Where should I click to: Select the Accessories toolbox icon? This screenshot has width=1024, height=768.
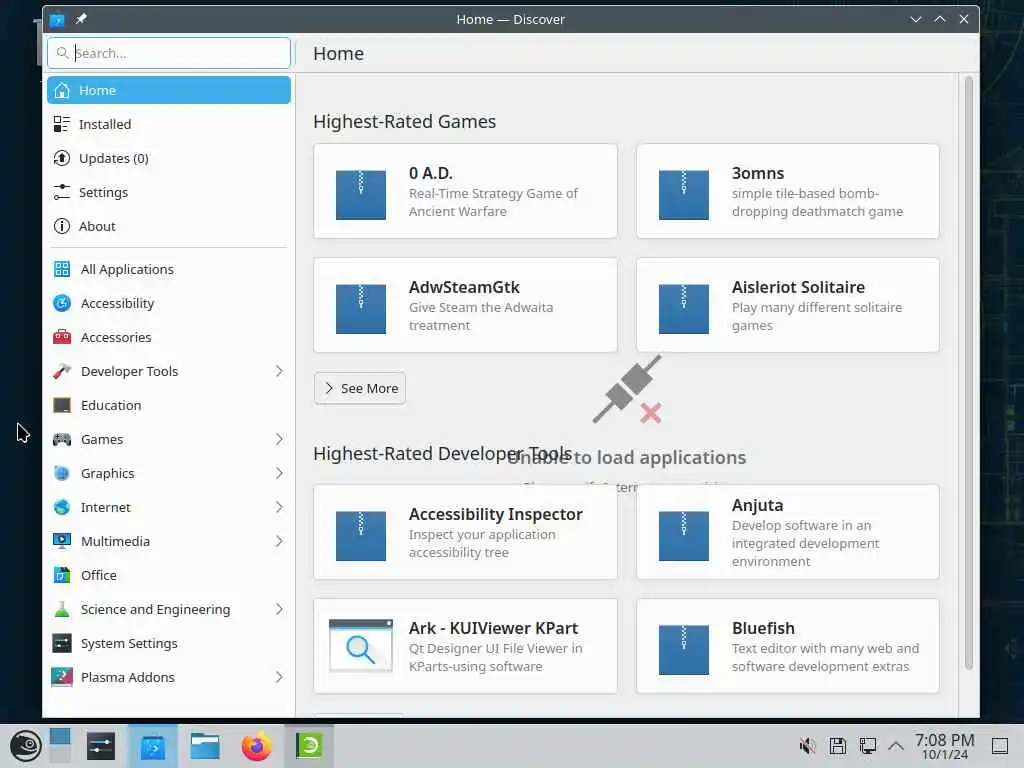[x=62, y=337]
